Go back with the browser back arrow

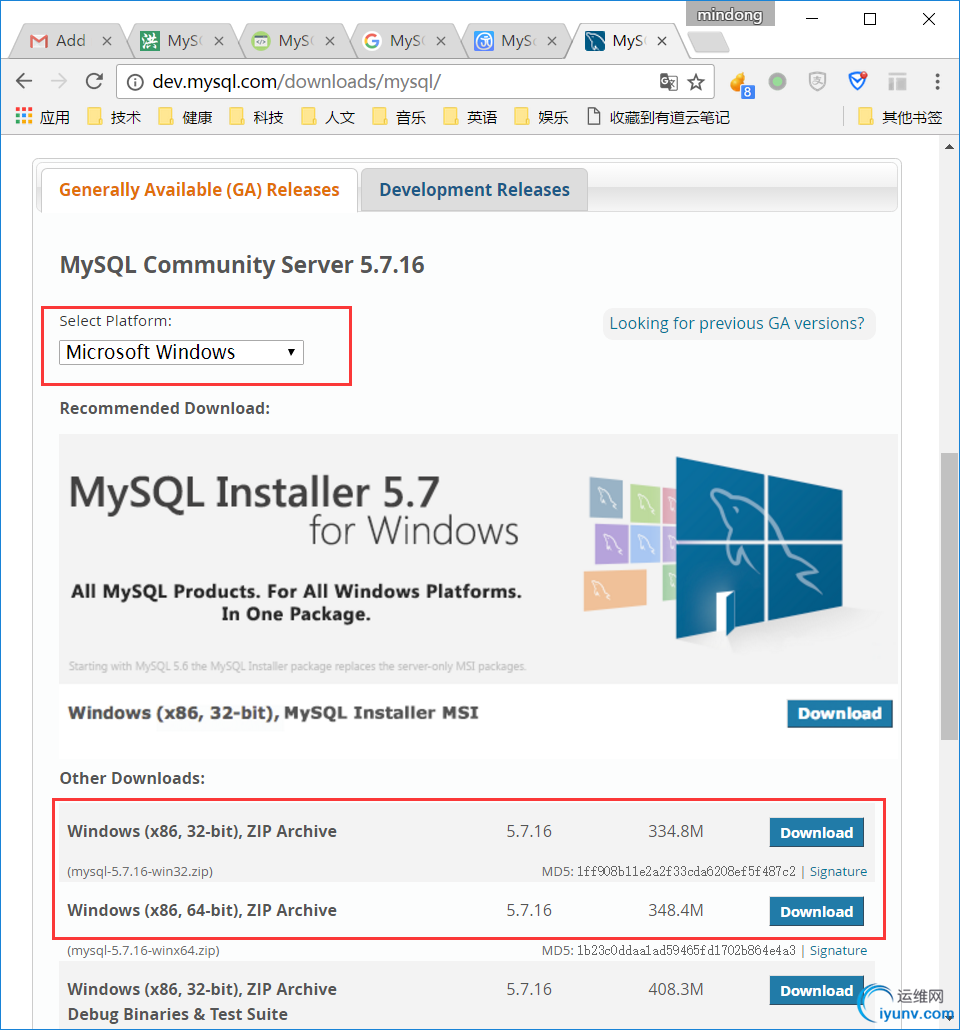24,81
